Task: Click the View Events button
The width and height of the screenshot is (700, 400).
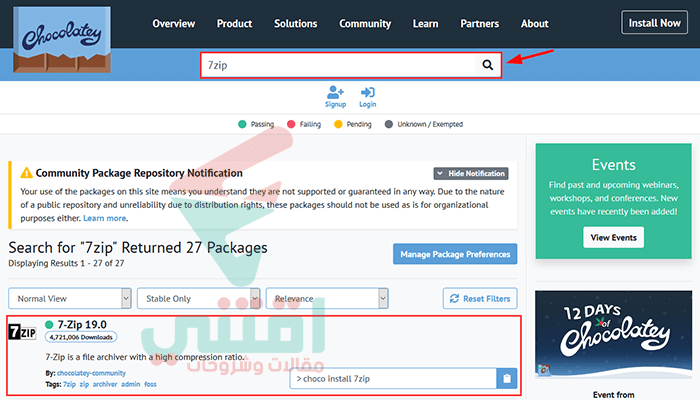Action: pyautogui.click(x=613, y=238)
